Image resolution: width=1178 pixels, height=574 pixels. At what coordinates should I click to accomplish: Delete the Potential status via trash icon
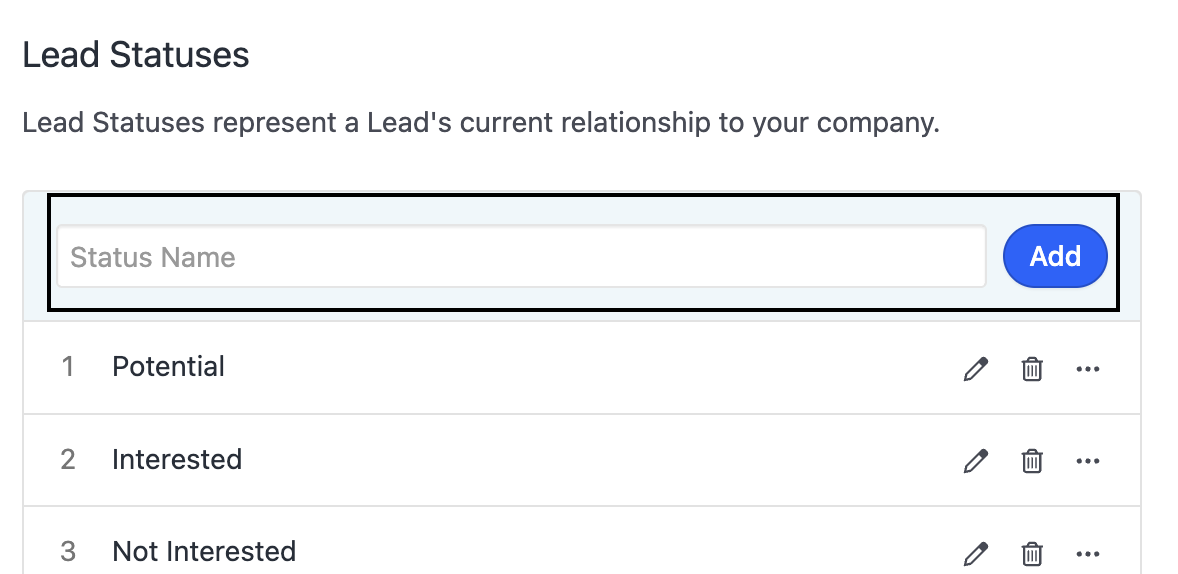click(1032, 369)
